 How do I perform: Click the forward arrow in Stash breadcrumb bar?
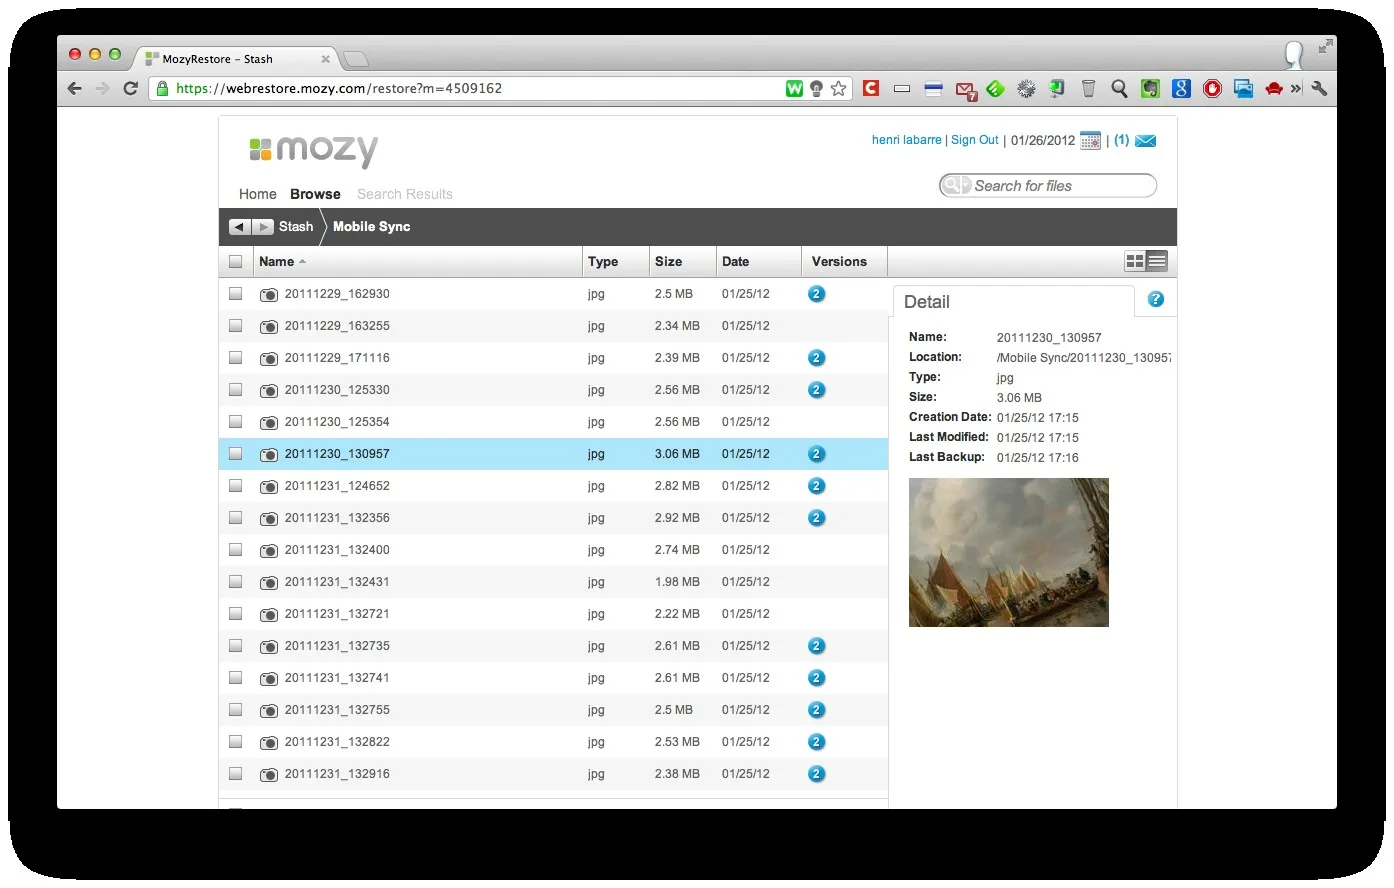coord(262,227)
